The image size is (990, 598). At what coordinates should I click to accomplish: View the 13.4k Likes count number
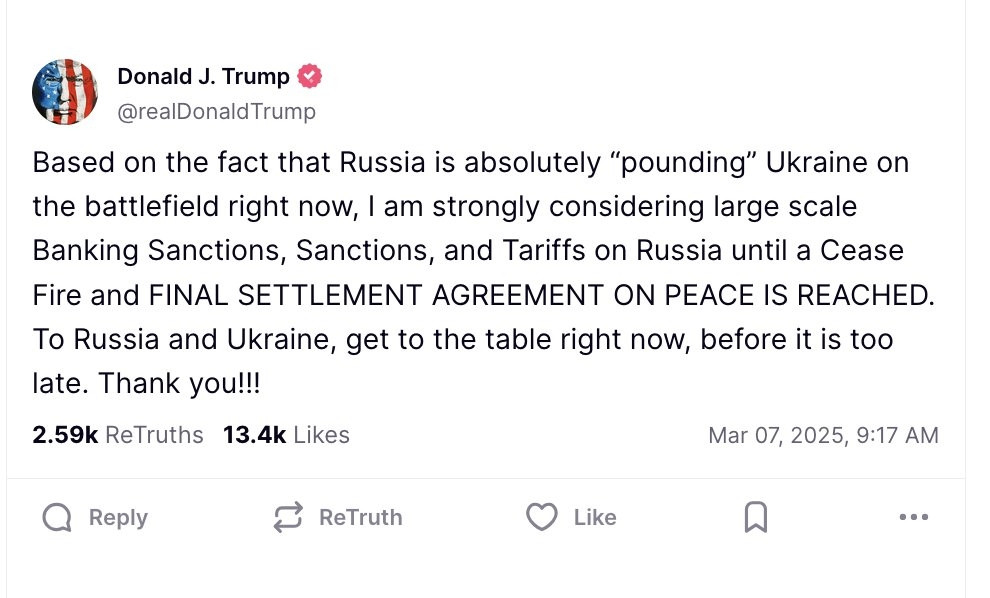[x=254, y=435]
